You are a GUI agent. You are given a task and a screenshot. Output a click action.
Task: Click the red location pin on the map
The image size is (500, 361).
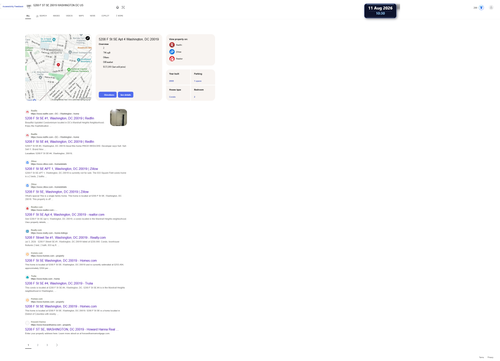58,65
